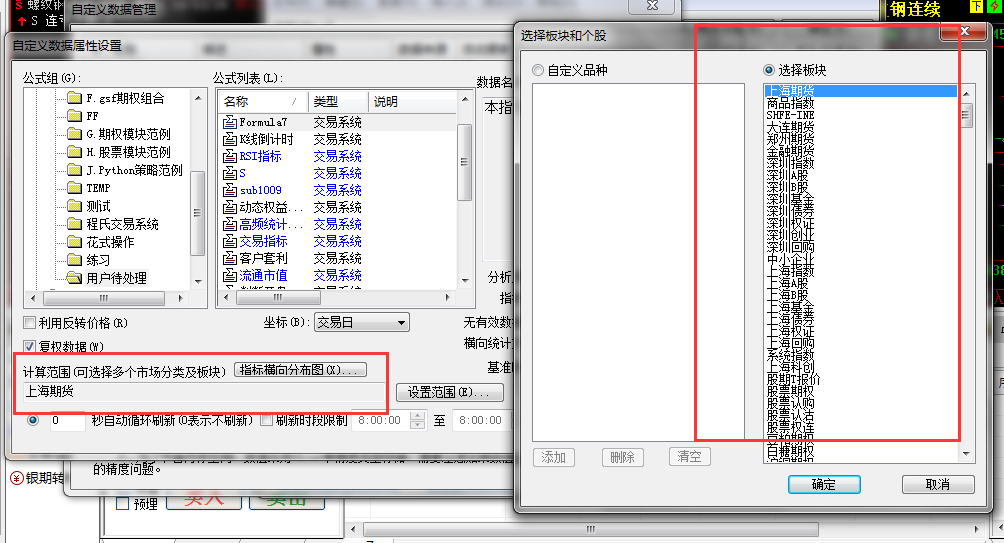
Task: Sort by 名称 column header
Action: point(263,101)
